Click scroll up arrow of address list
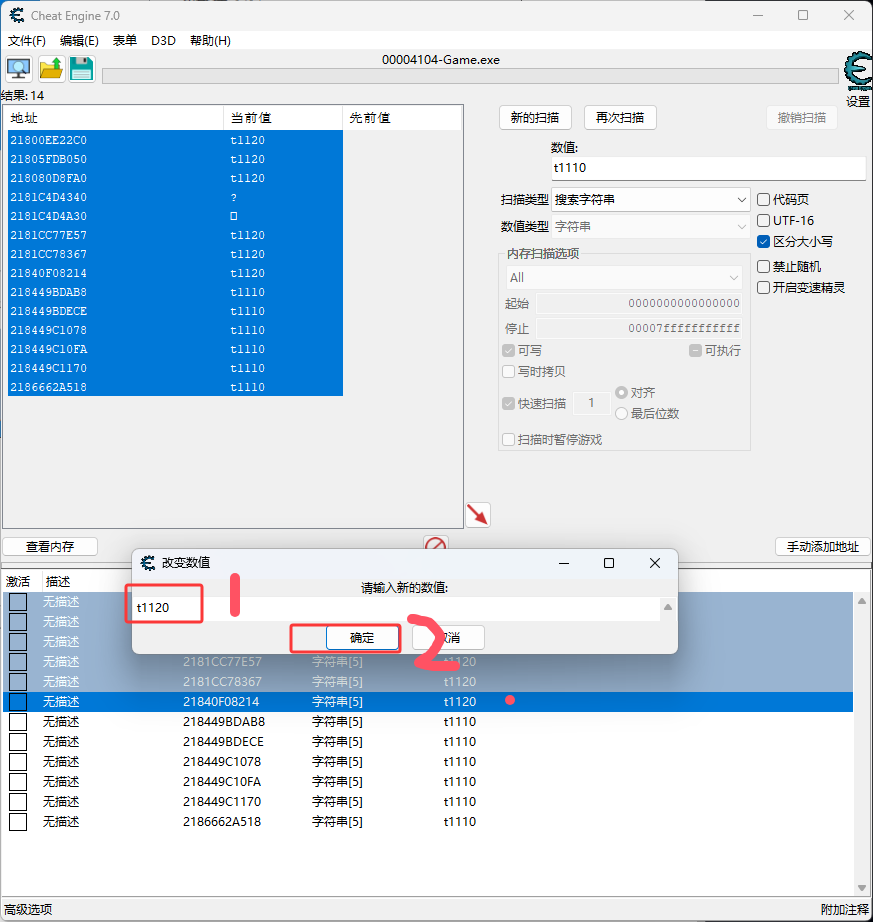Viewport: 873px width, 922px height. pos(862,601)
